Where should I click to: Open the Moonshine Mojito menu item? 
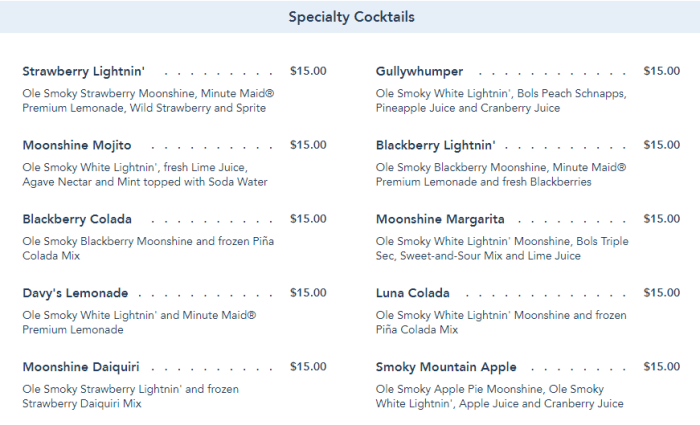[77, 146]
